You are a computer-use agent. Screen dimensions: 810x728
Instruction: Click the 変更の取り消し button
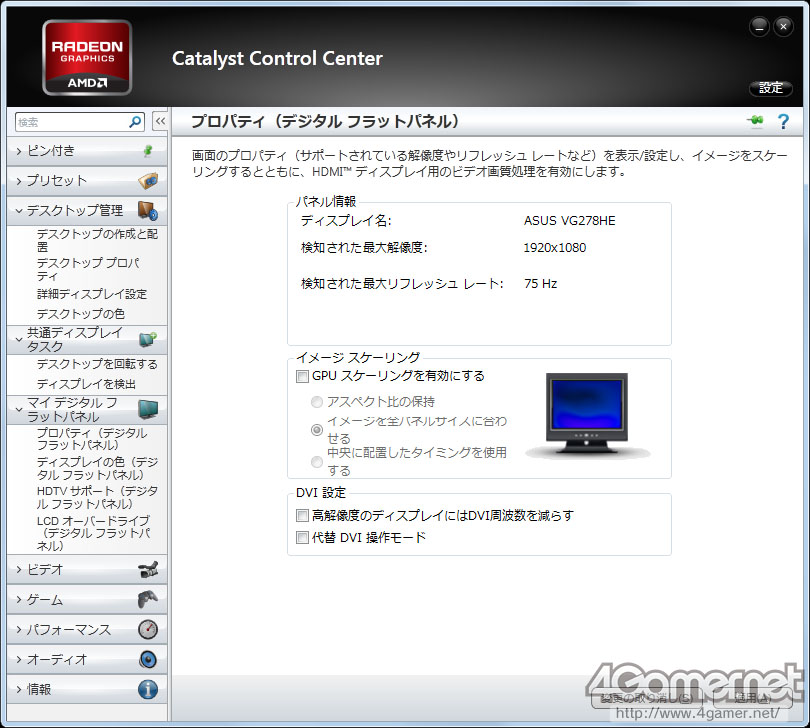pos(646,699)
